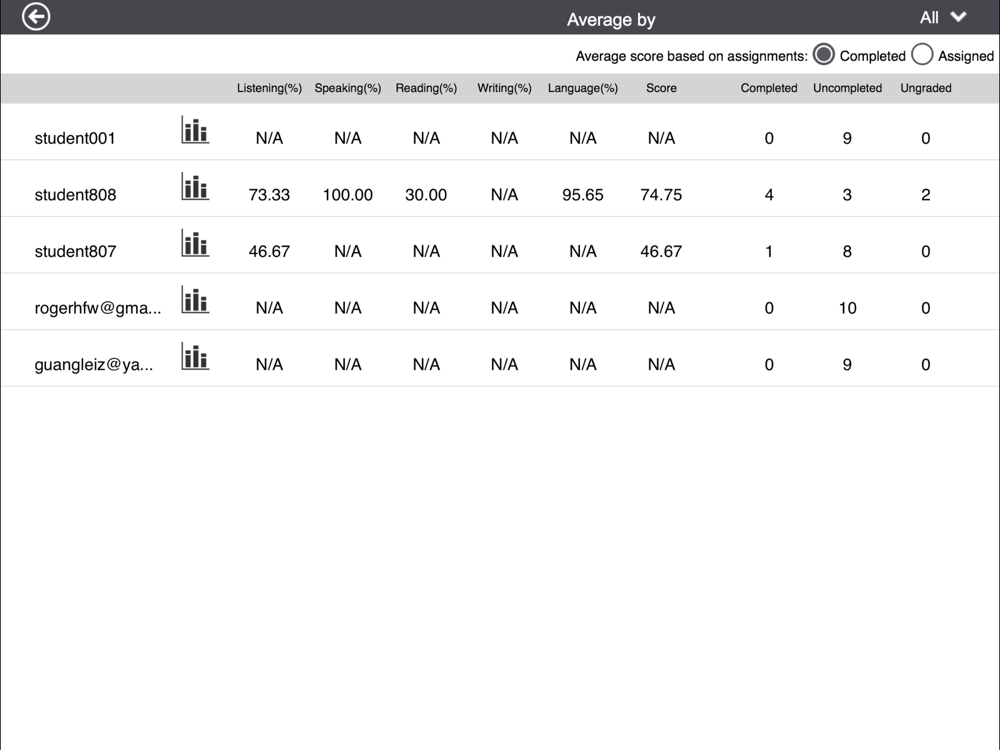This screenshot has width=1000, height=750.
Task: Click the 95.65 language value
Action: tap(583, 195)
